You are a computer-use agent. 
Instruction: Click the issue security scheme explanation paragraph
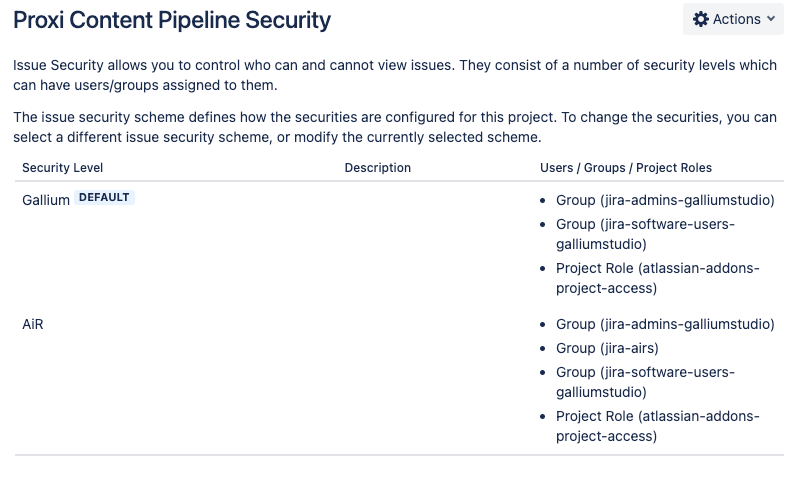point(395,127)
